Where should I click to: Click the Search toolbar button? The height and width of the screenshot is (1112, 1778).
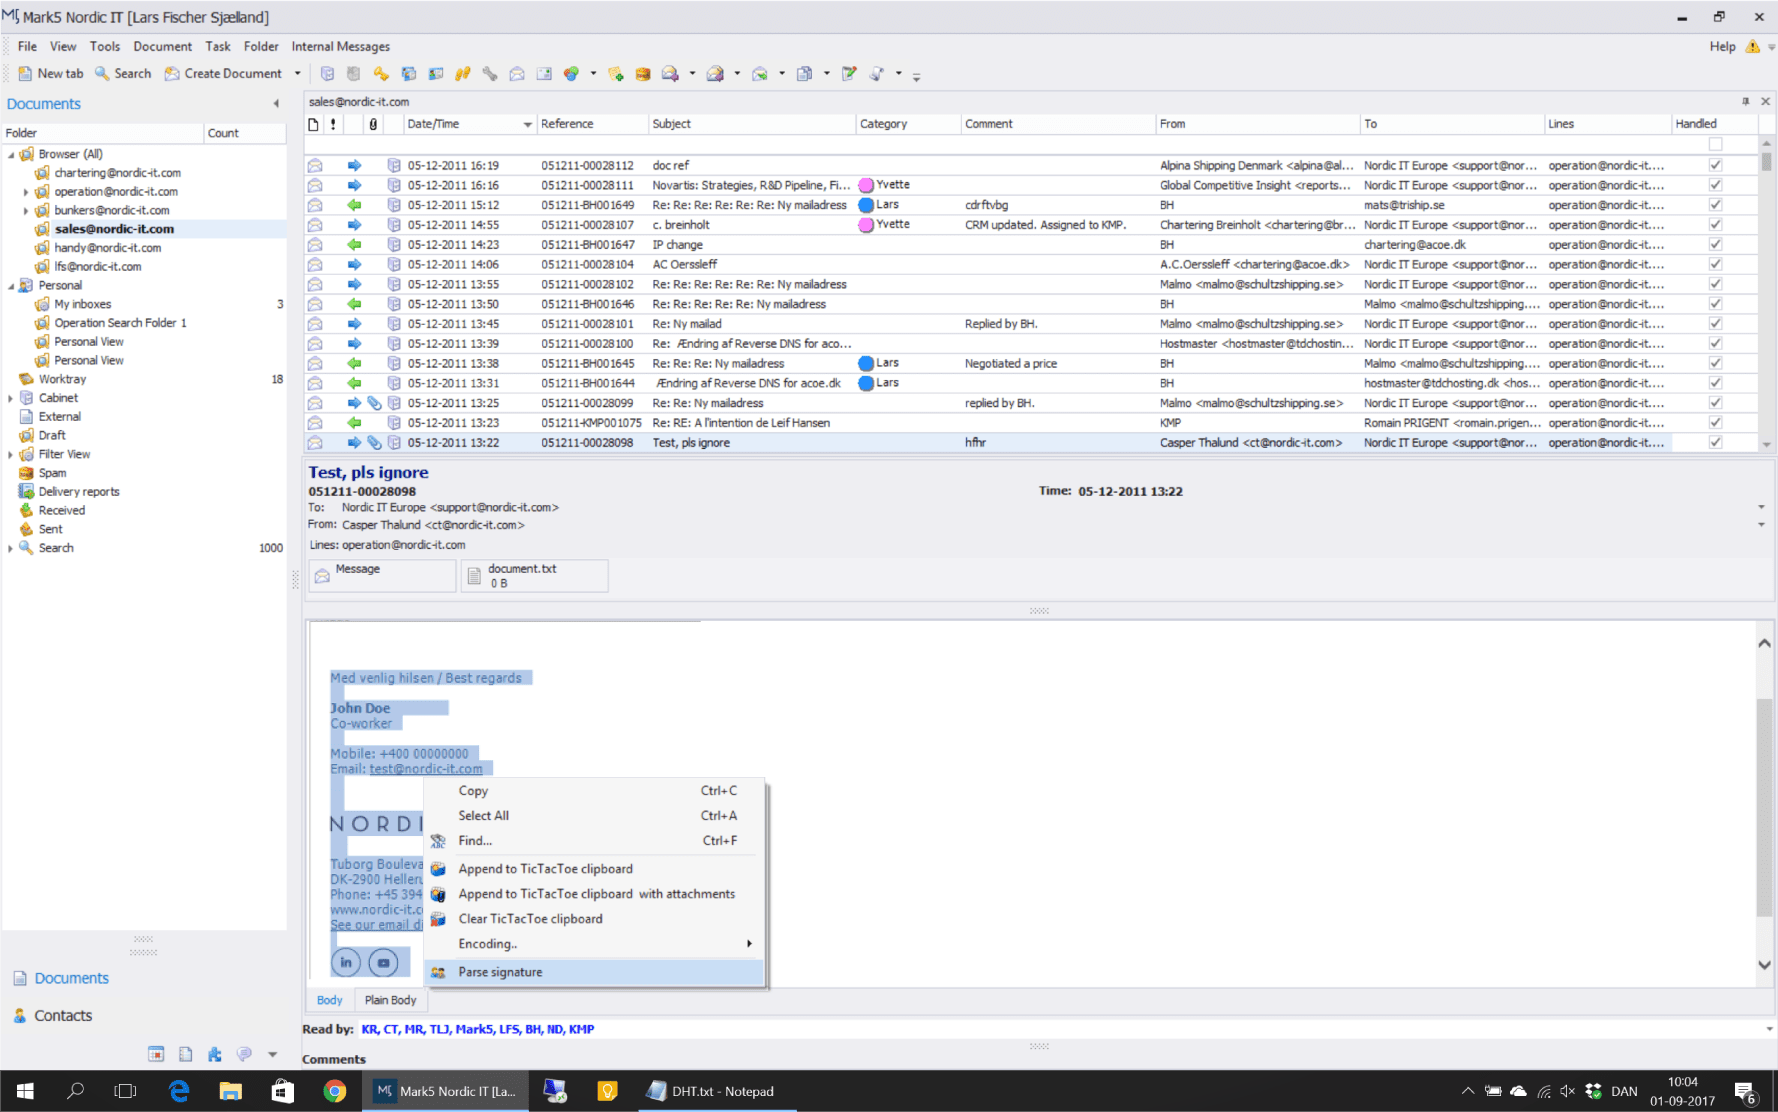(x=123, y=73)
